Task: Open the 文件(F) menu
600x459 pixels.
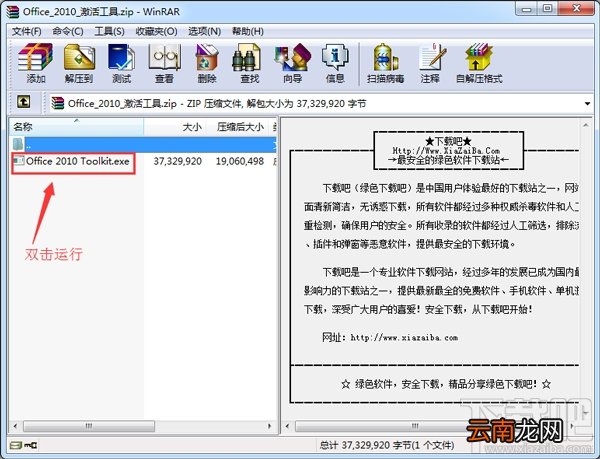Action: pyautogui.click(x=26, y=31)
